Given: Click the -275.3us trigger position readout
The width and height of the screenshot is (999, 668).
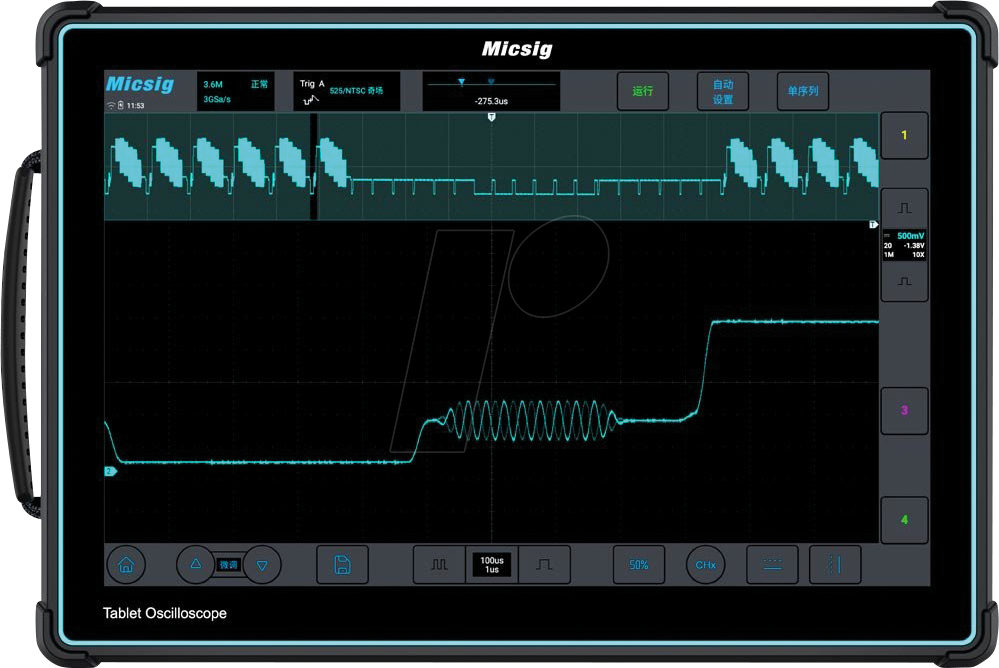Looking at the screenshot, I should coord(491,99).
